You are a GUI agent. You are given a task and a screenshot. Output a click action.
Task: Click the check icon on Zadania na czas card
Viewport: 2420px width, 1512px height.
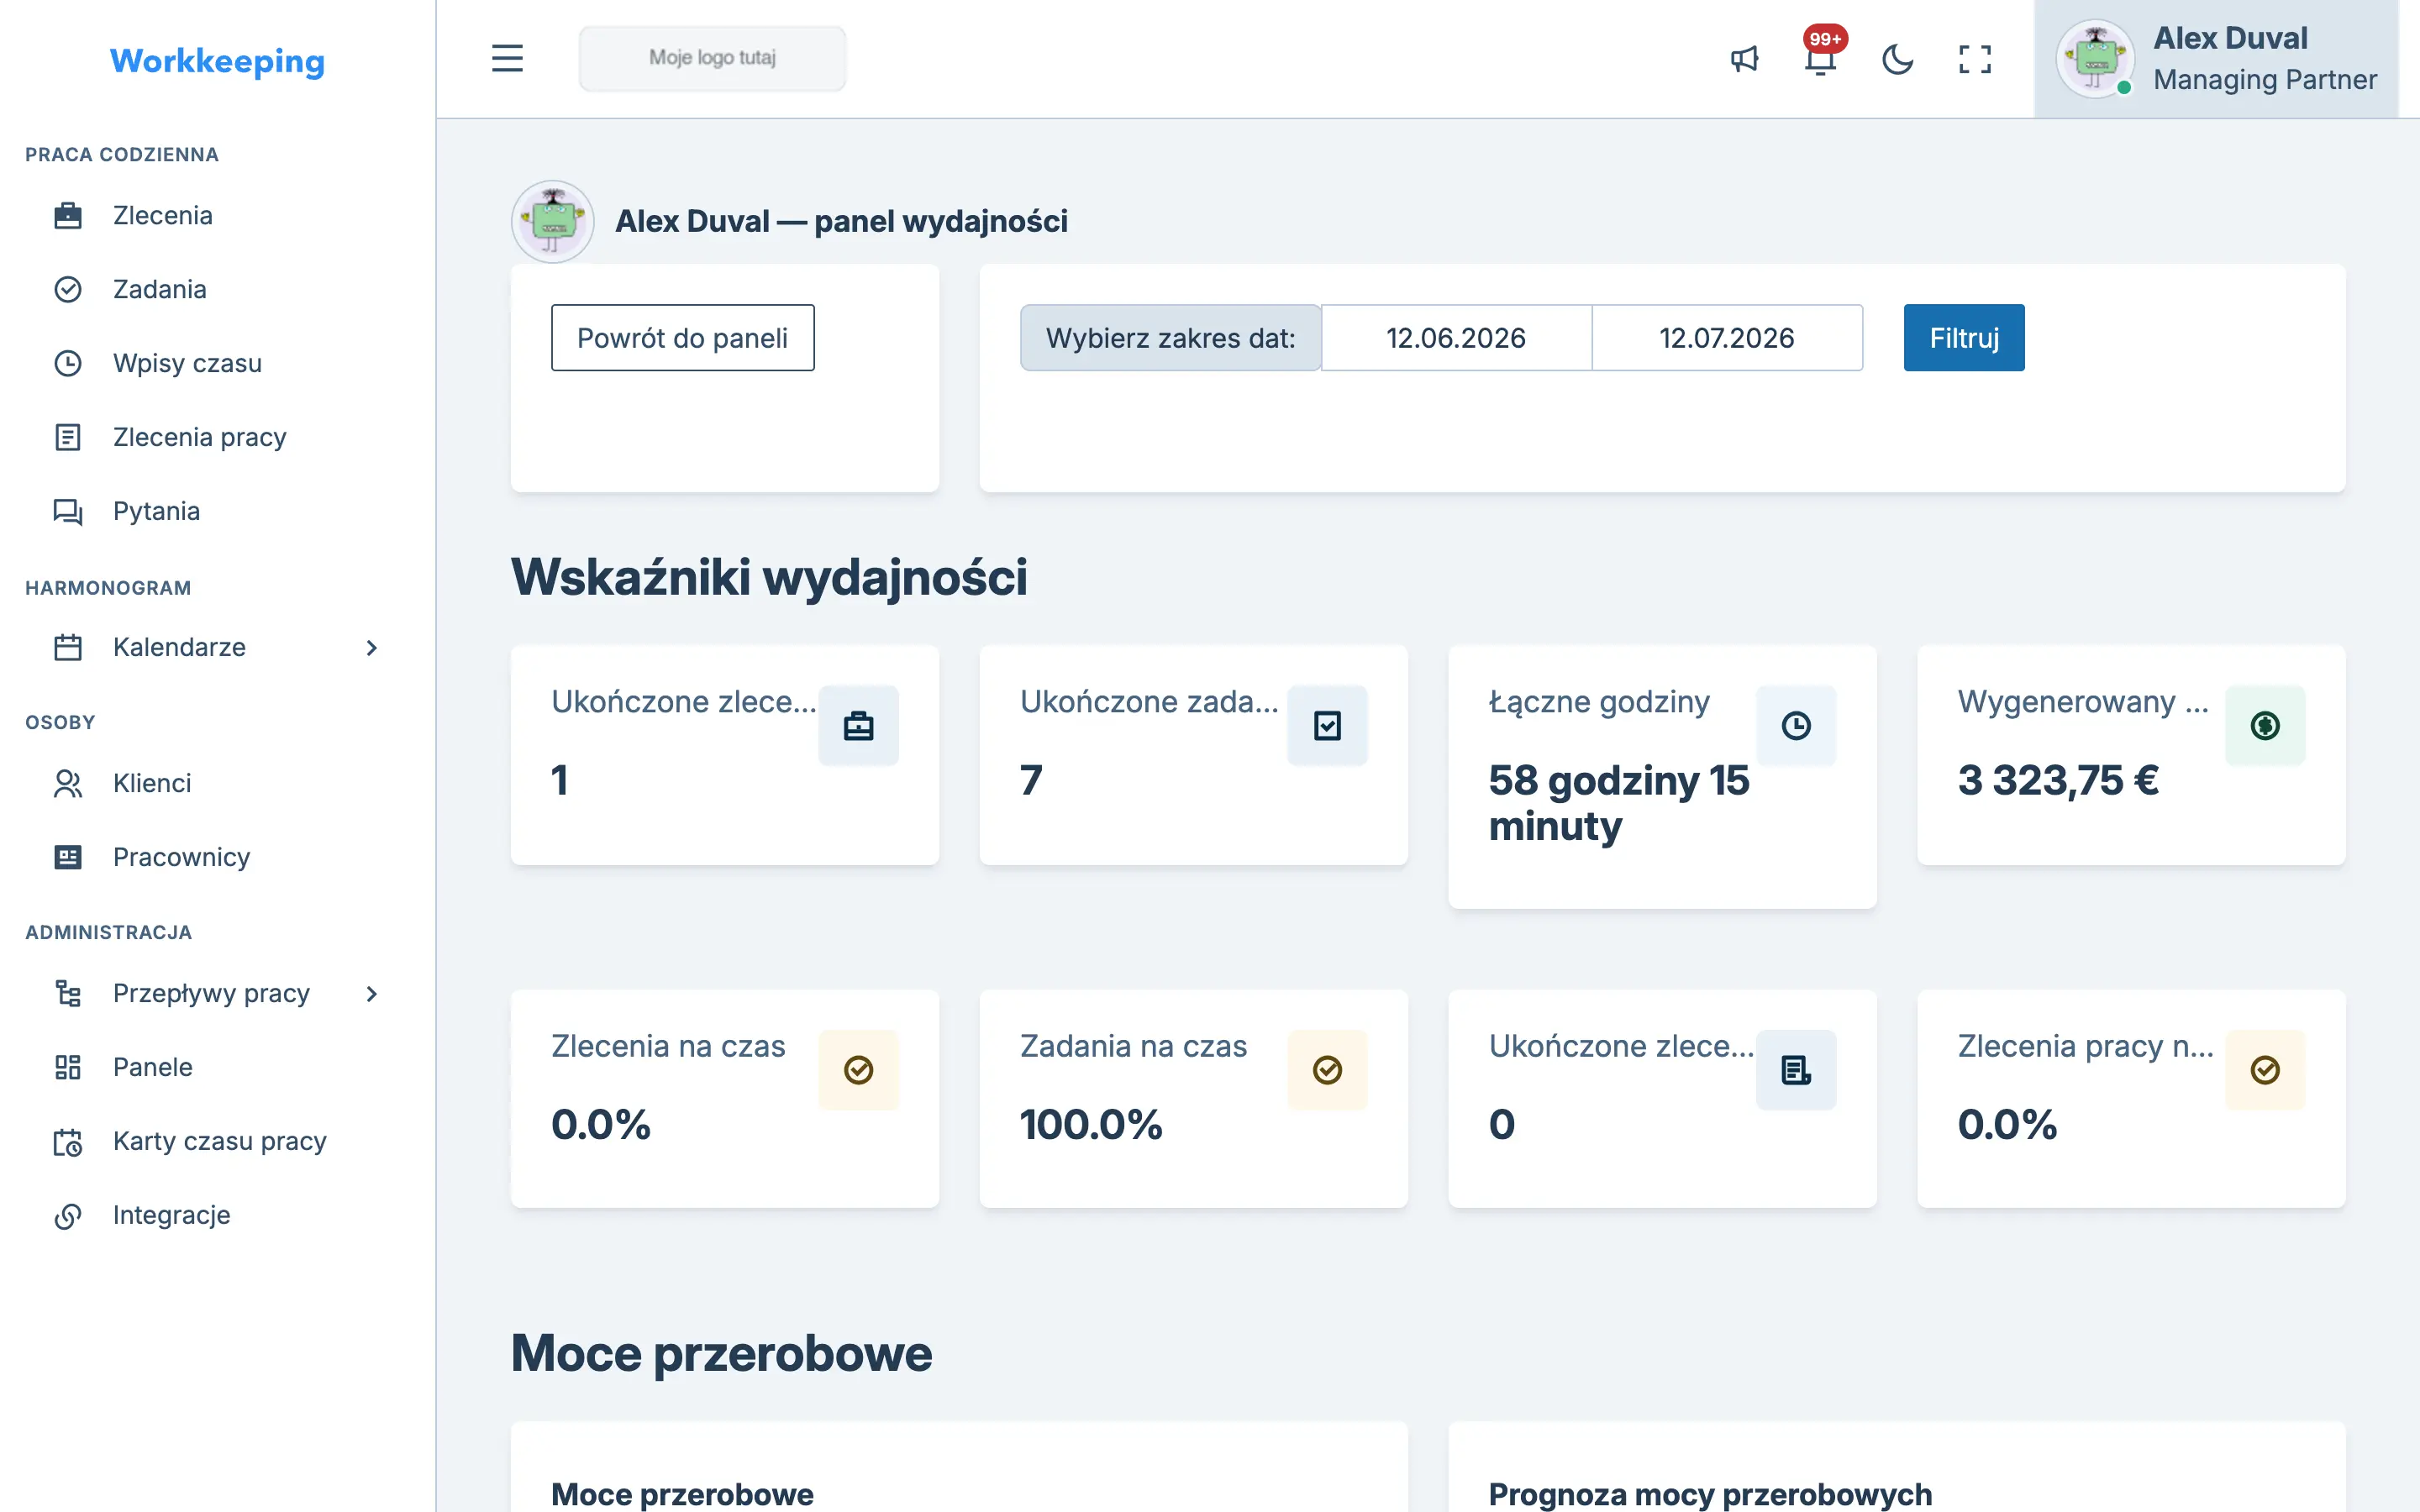(1327, 1069)
